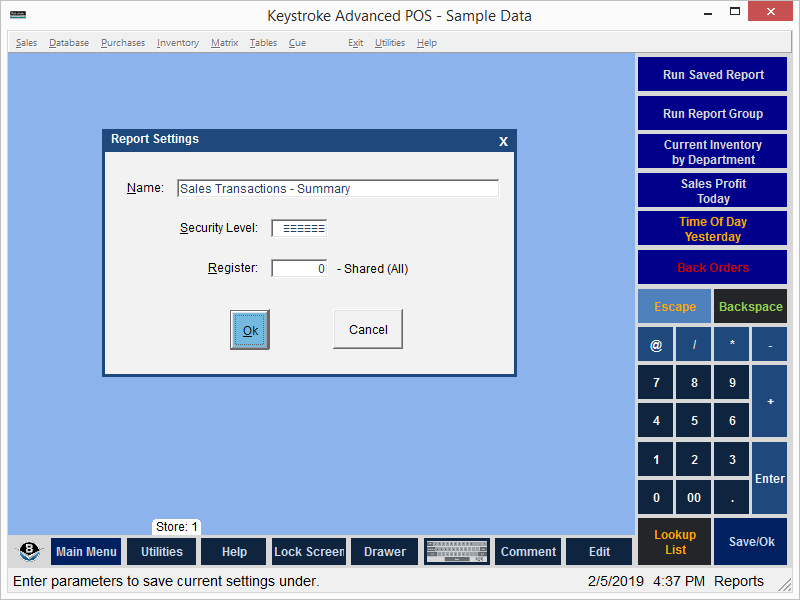The width and height of the screenshot is (800, 600).
Task: Open the Inventory menu
Action: 177,43
